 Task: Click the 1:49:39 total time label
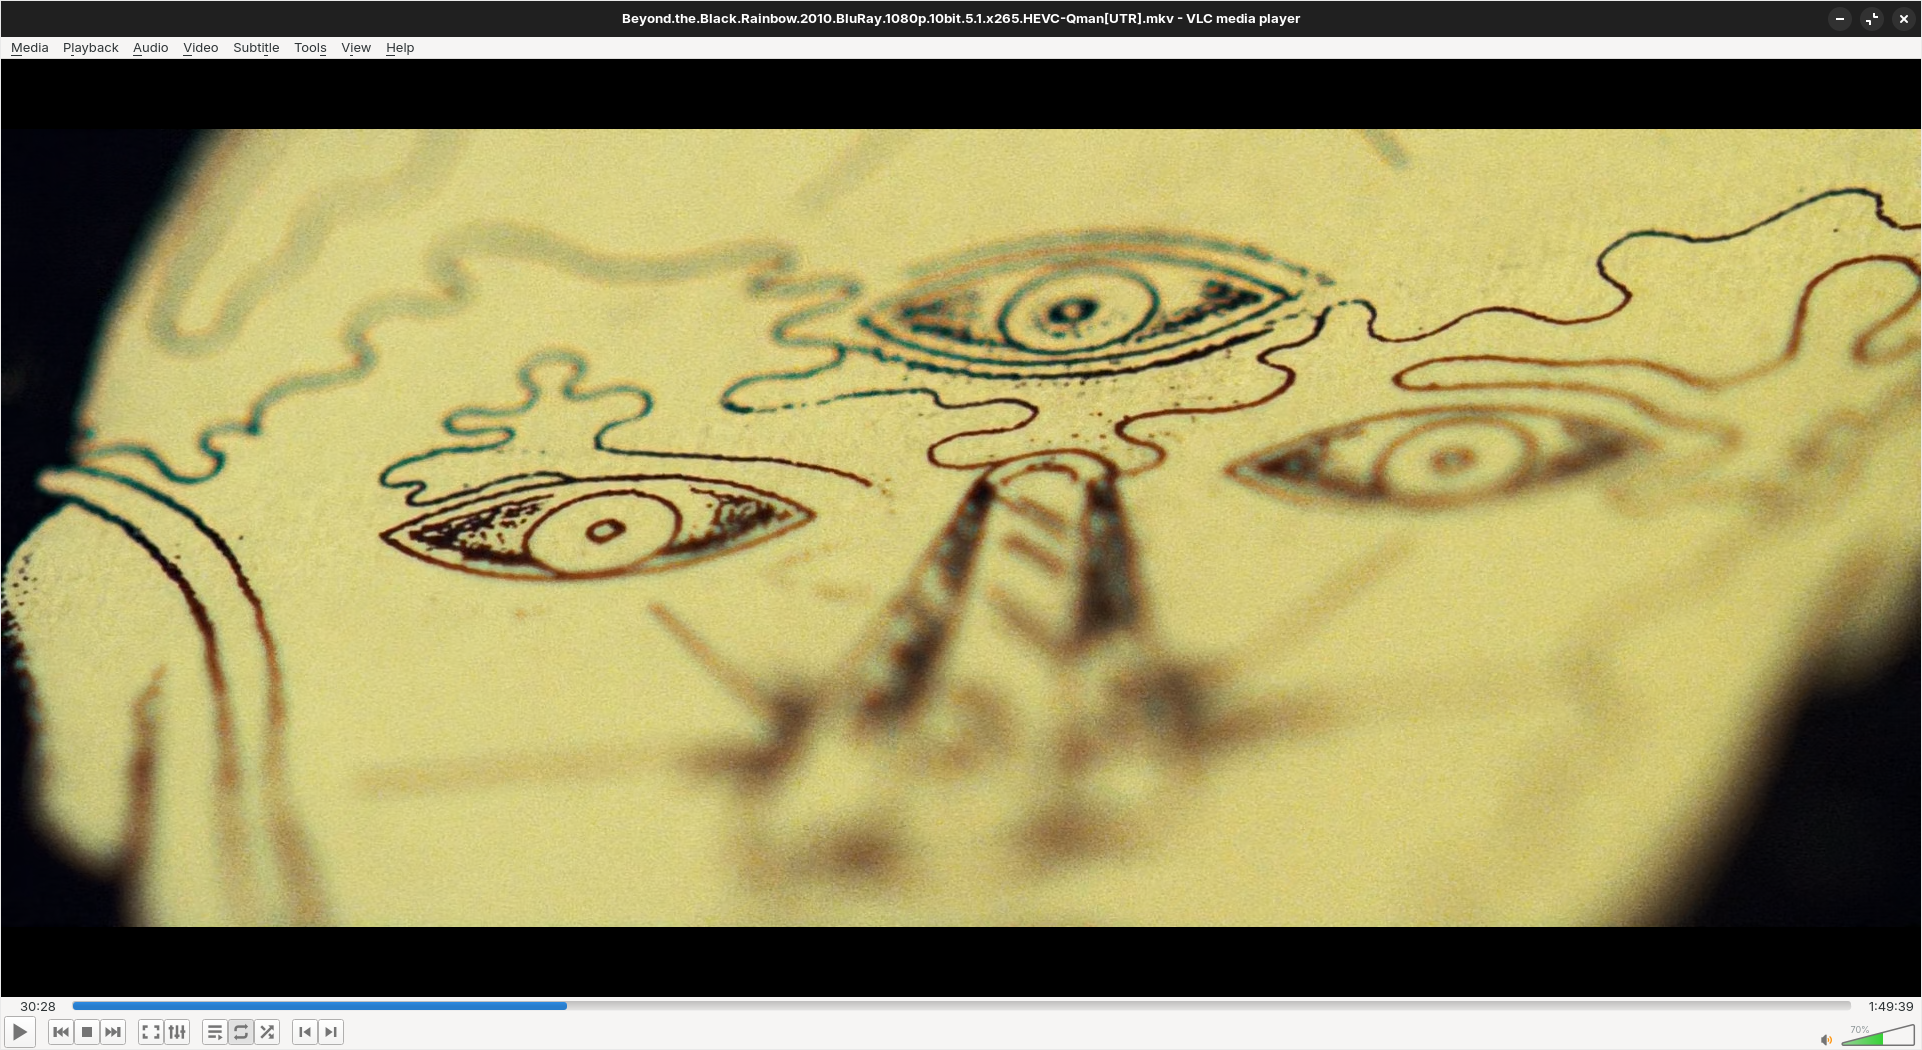pos(1890,1007)
